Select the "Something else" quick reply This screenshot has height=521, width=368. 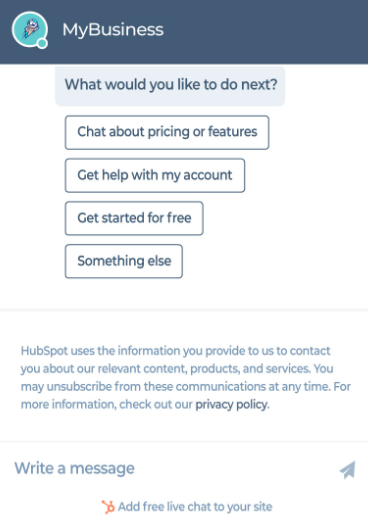[124, 261]
